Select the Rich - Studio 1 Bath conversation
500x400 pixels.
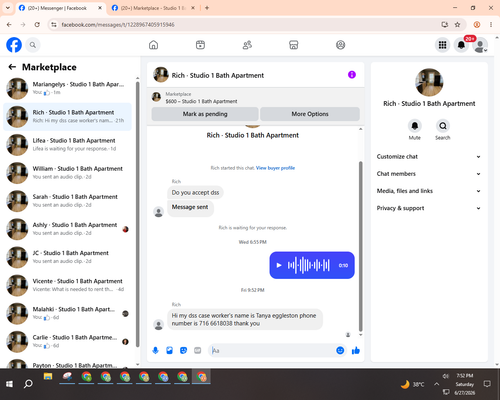tap(67, 117)
